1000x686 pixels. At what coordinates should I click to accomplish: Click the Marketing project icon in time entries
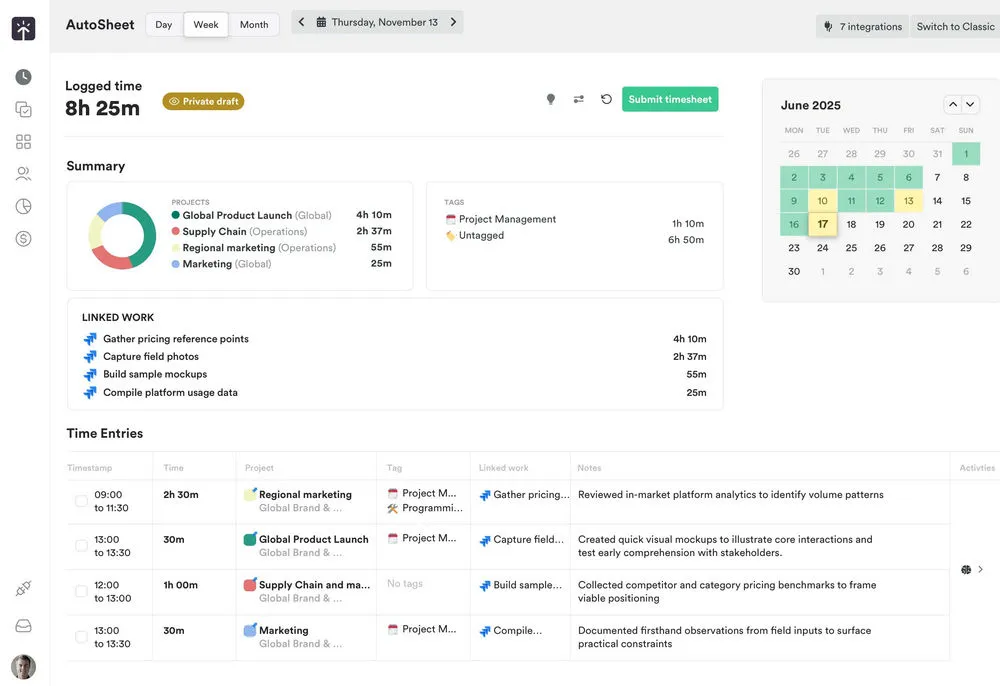(250, 630)
